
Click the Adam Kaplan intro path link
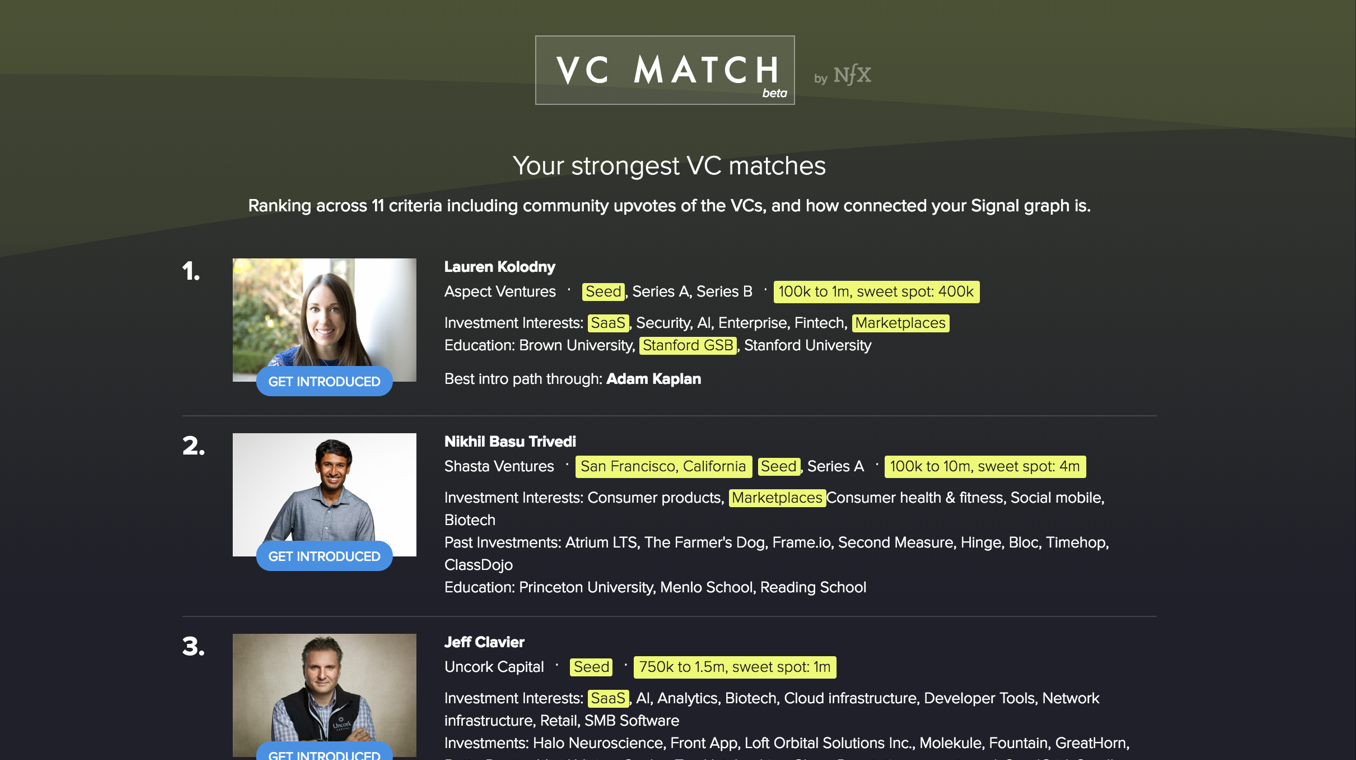[654, 378]
